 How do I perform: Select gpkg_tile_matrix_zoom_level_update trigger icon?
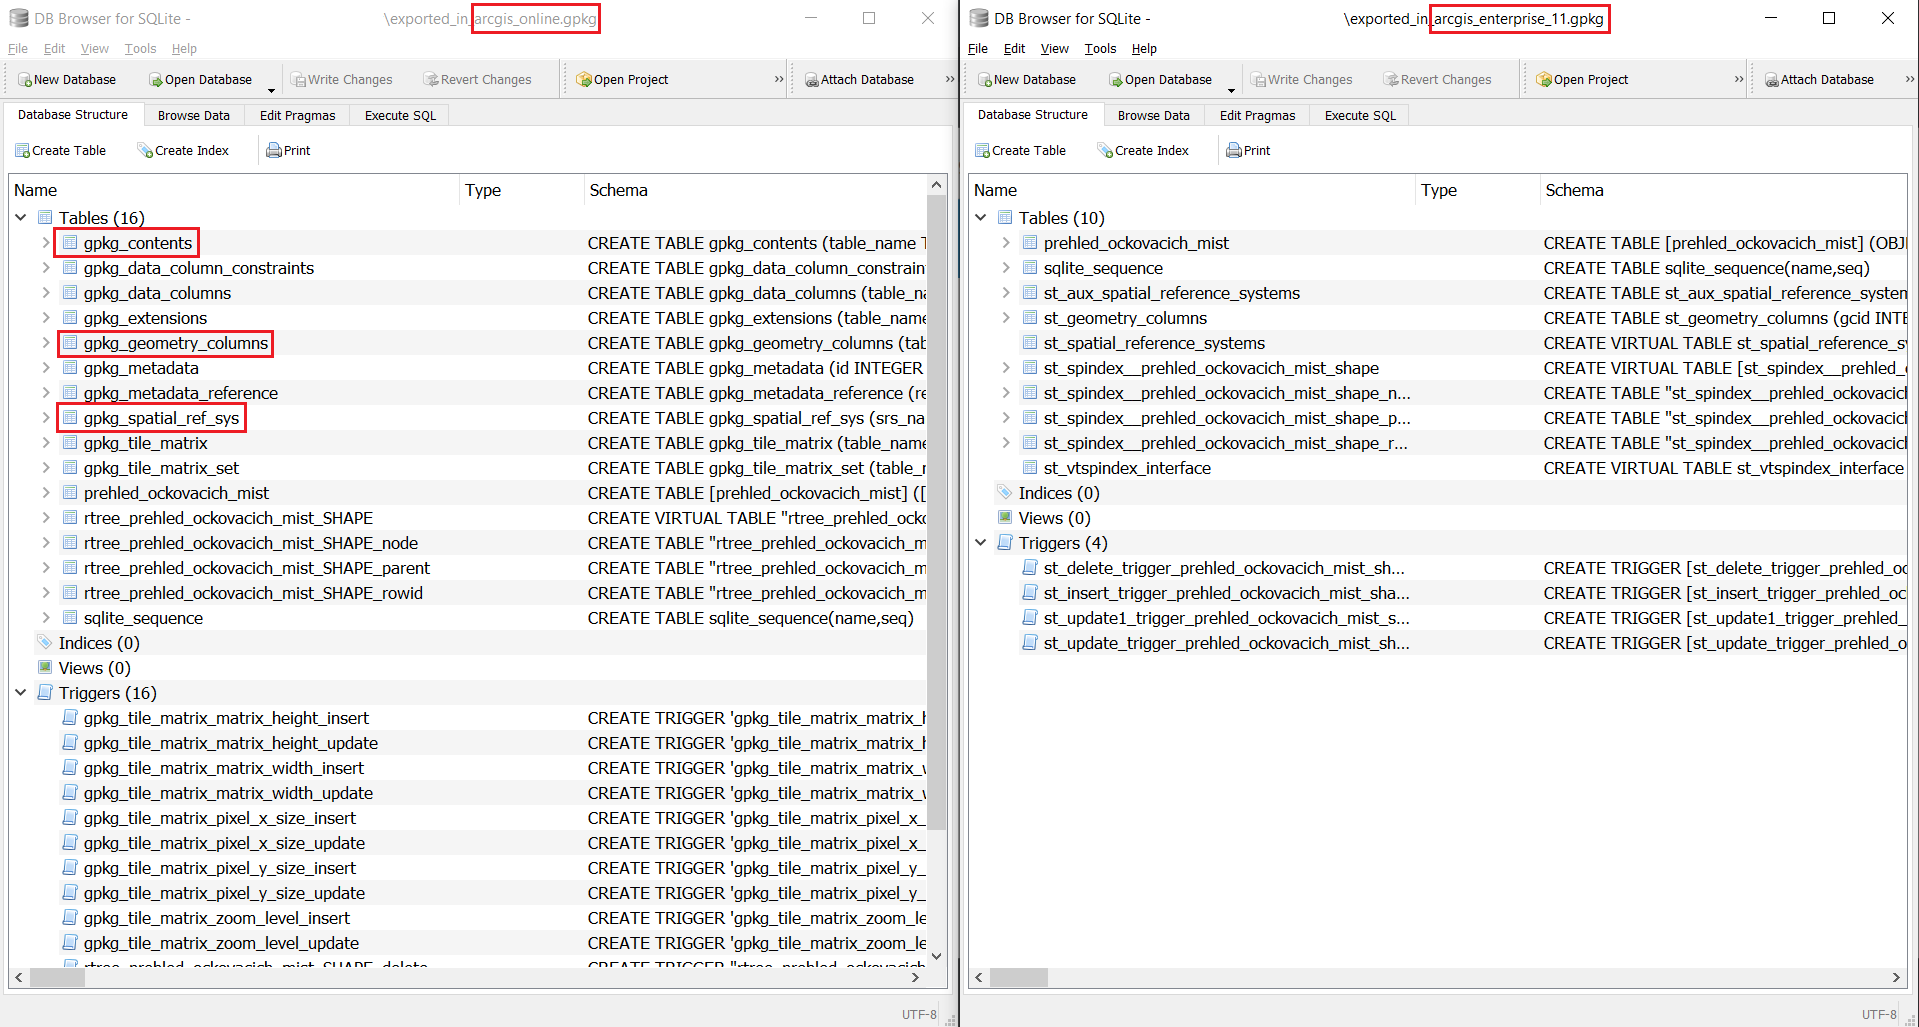[70, 942]
